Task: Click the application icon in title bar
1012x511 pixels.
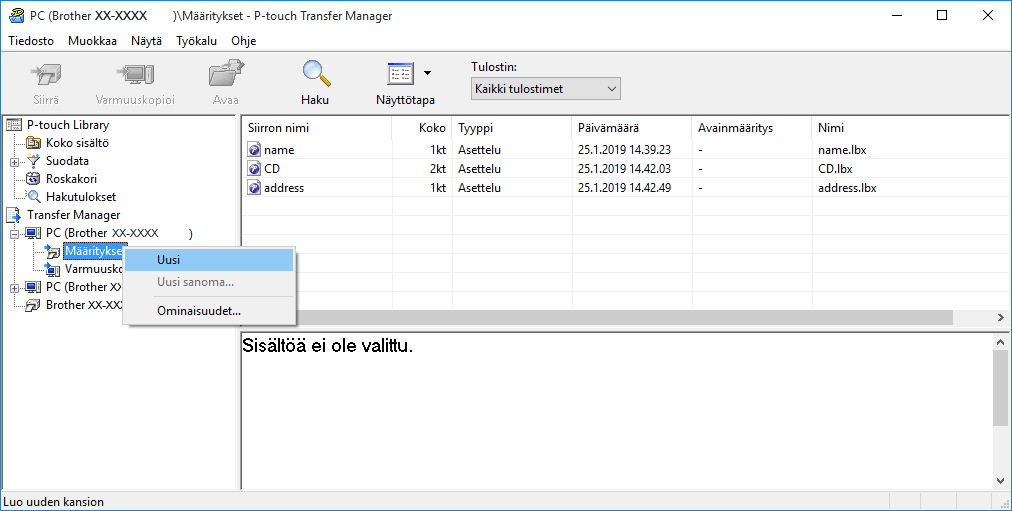Action: [x=16, y=15]
